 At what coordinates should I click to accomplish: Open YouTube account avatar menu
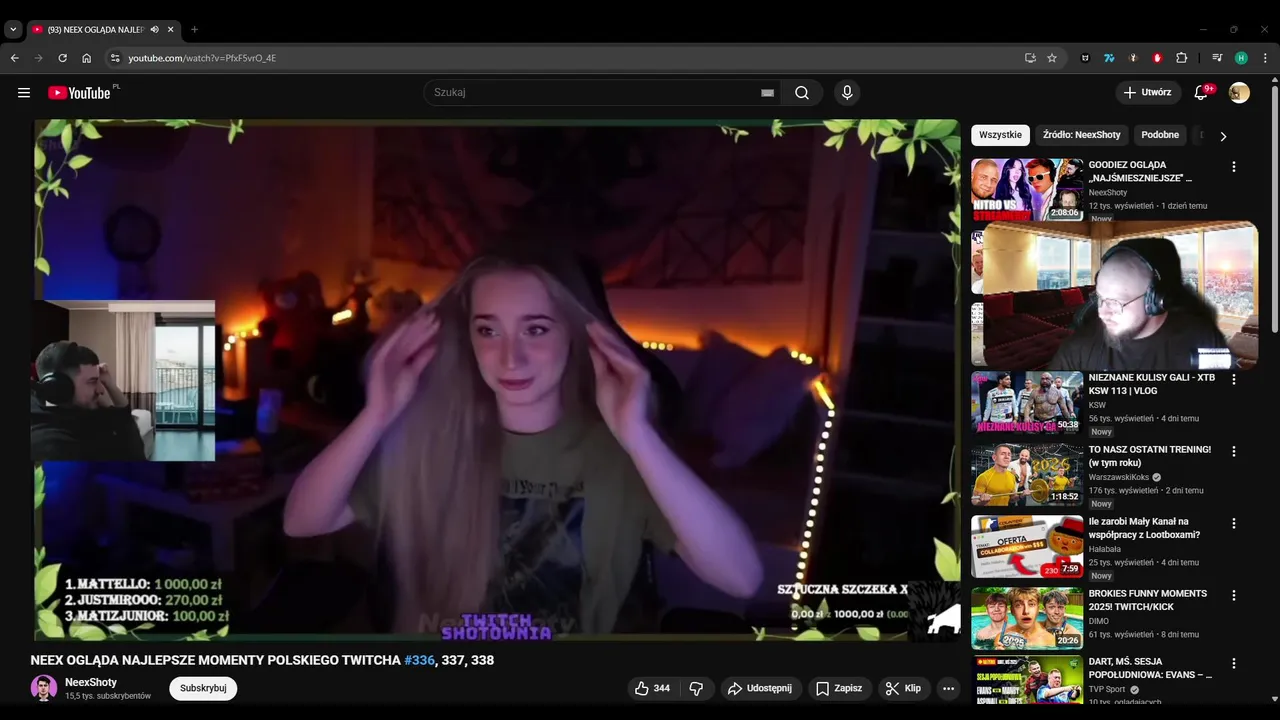click(x=1239, y=93)
